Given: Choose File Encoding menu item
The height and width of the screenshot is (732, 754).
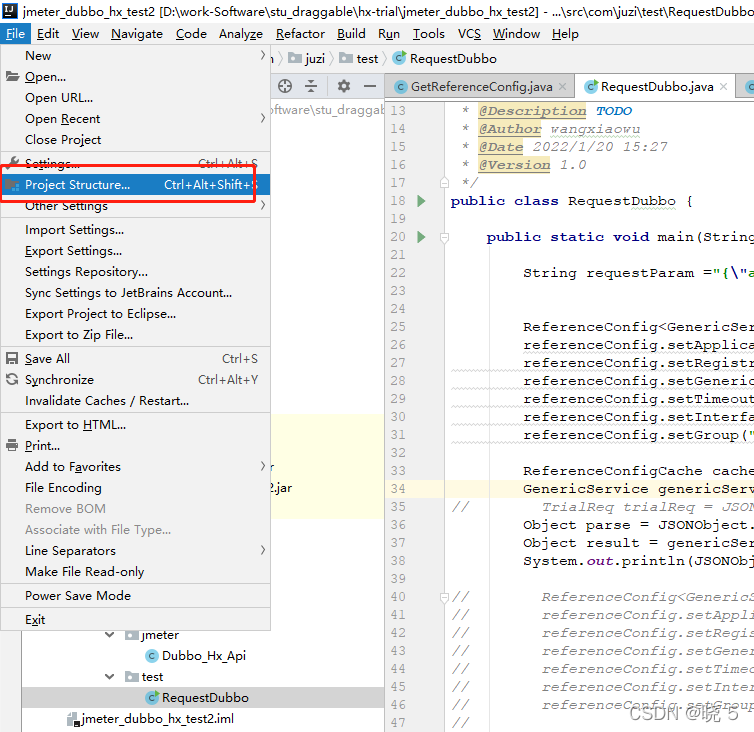Looking at the screenshot, I should (136, 488).
